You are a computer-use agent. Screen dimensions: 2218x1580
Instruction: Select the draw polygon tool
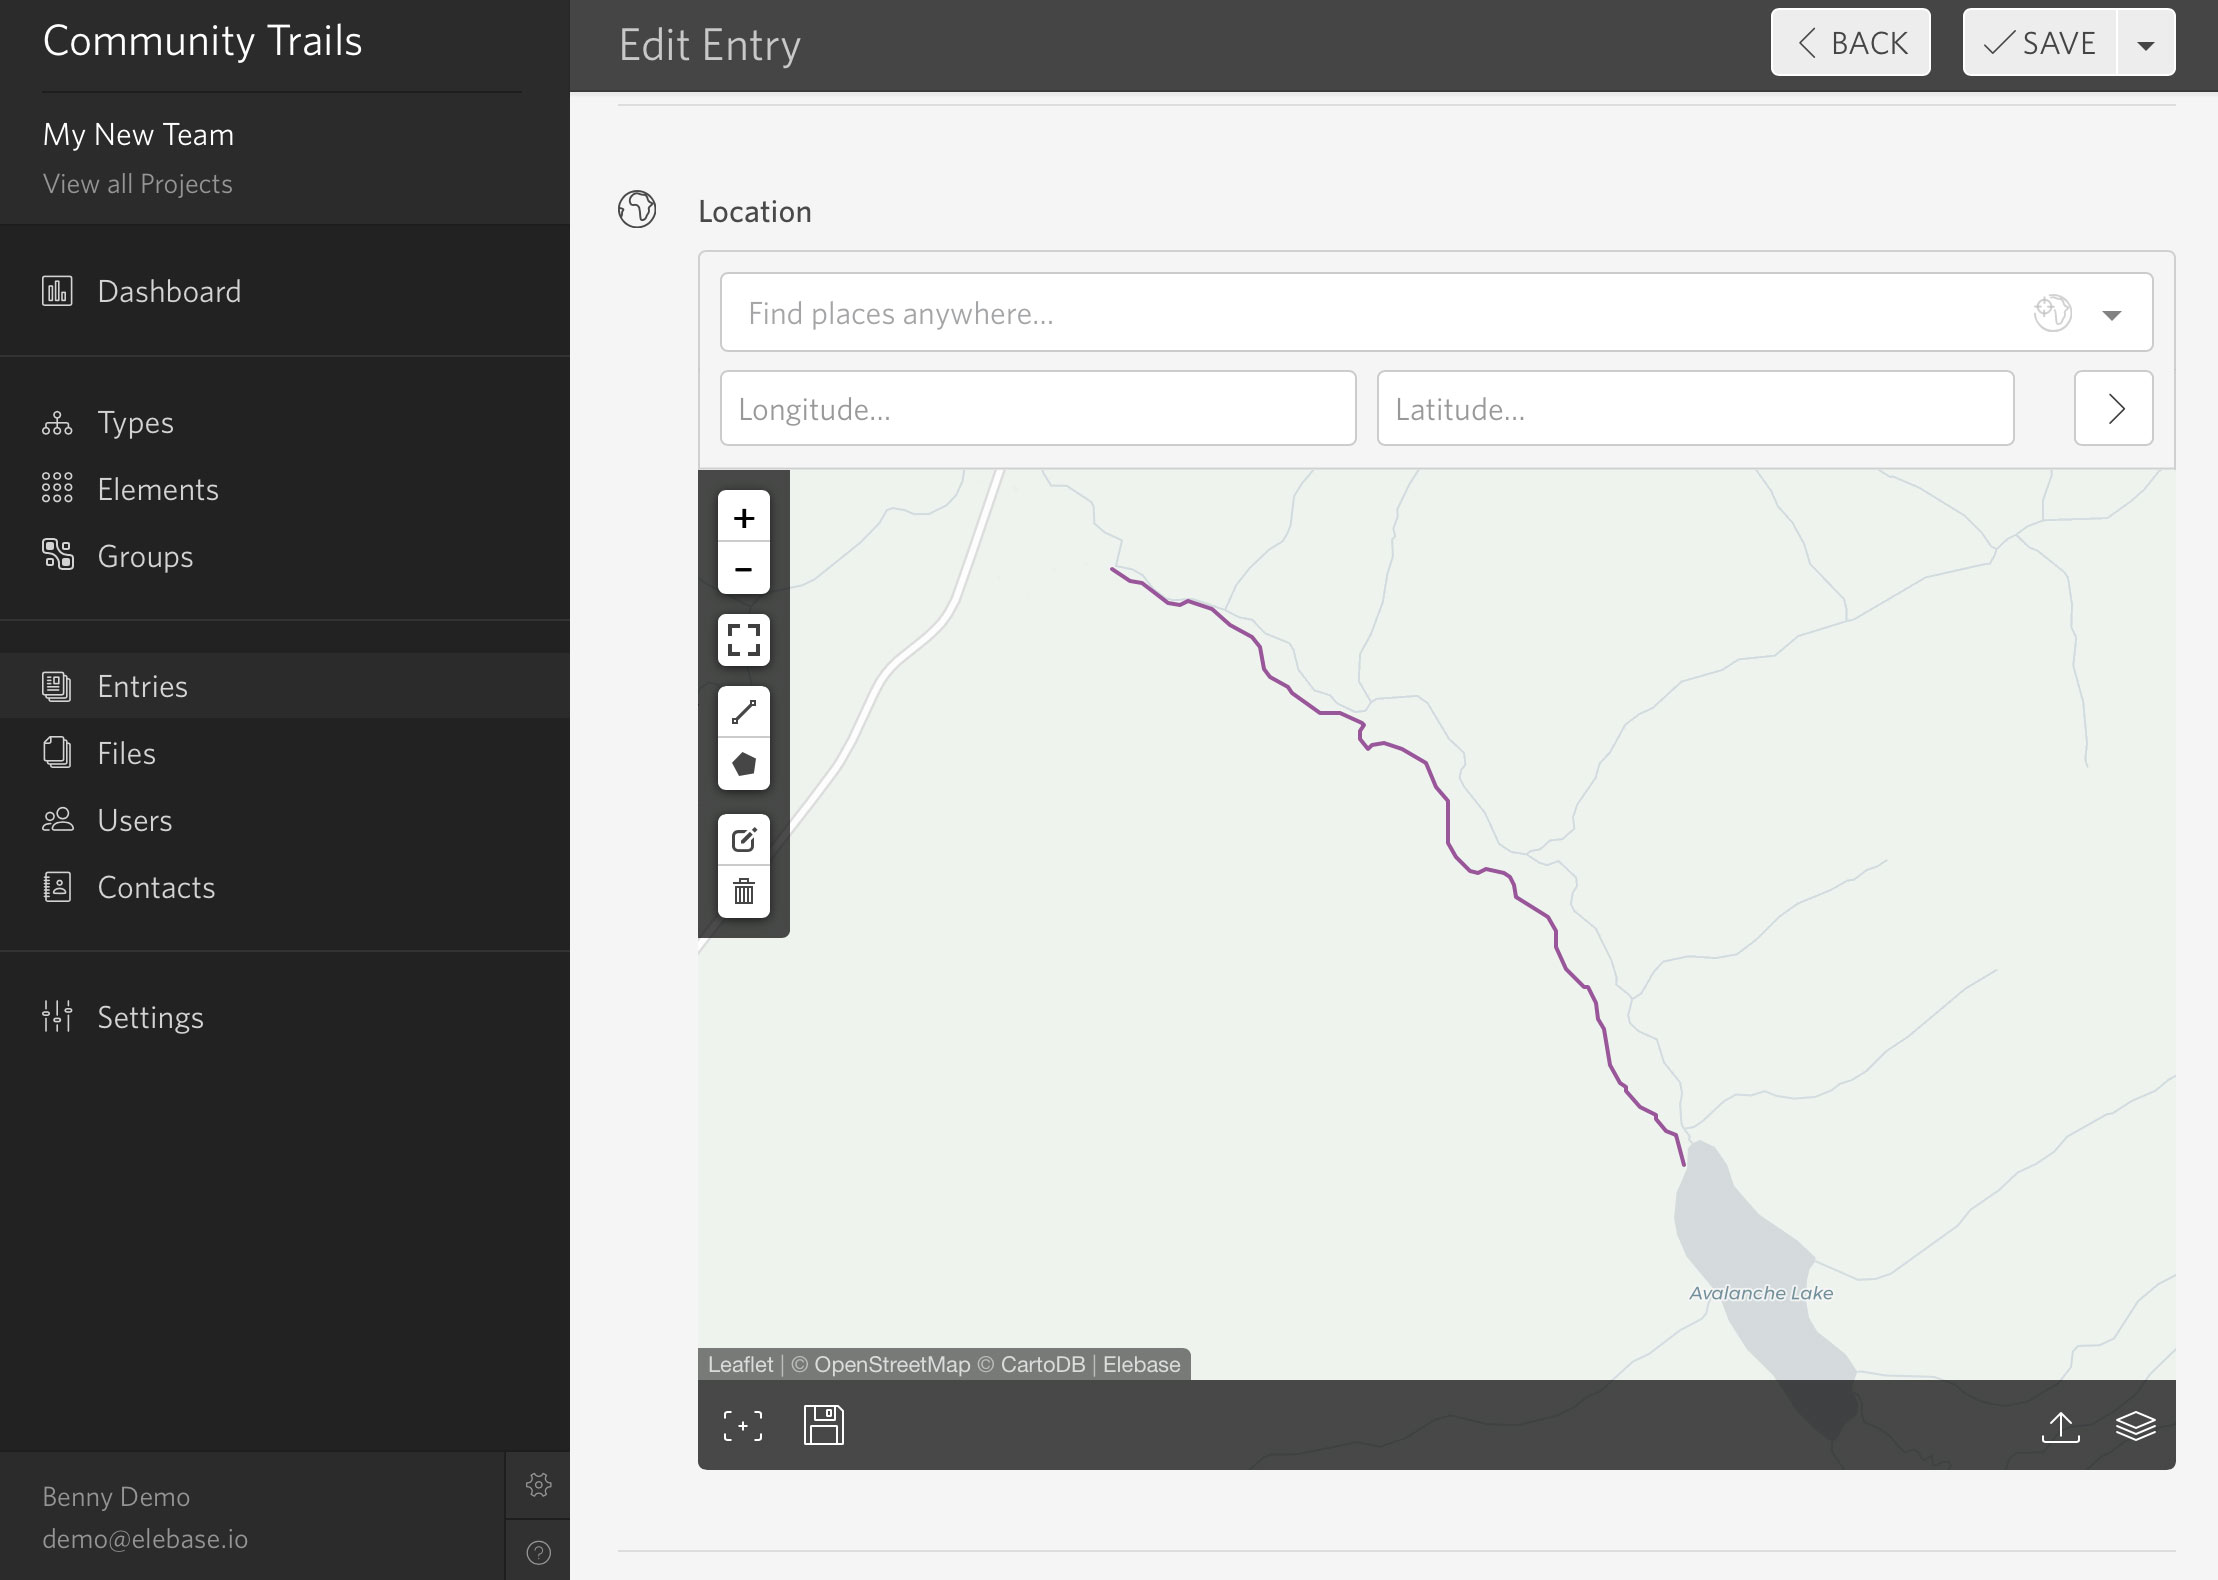pos(743,764)
